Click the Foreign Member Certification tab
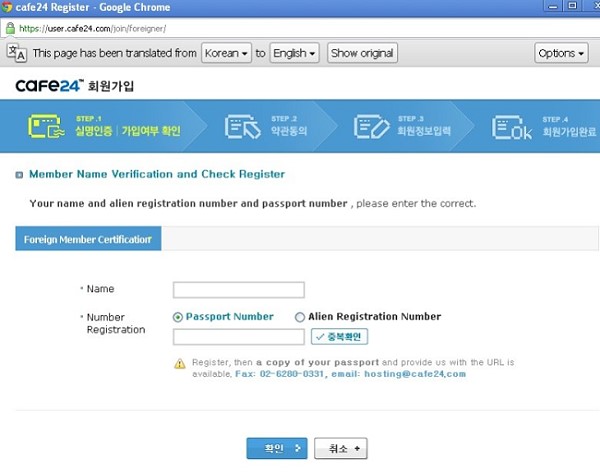Screen dimensions: 600x473 coord(88,239)
